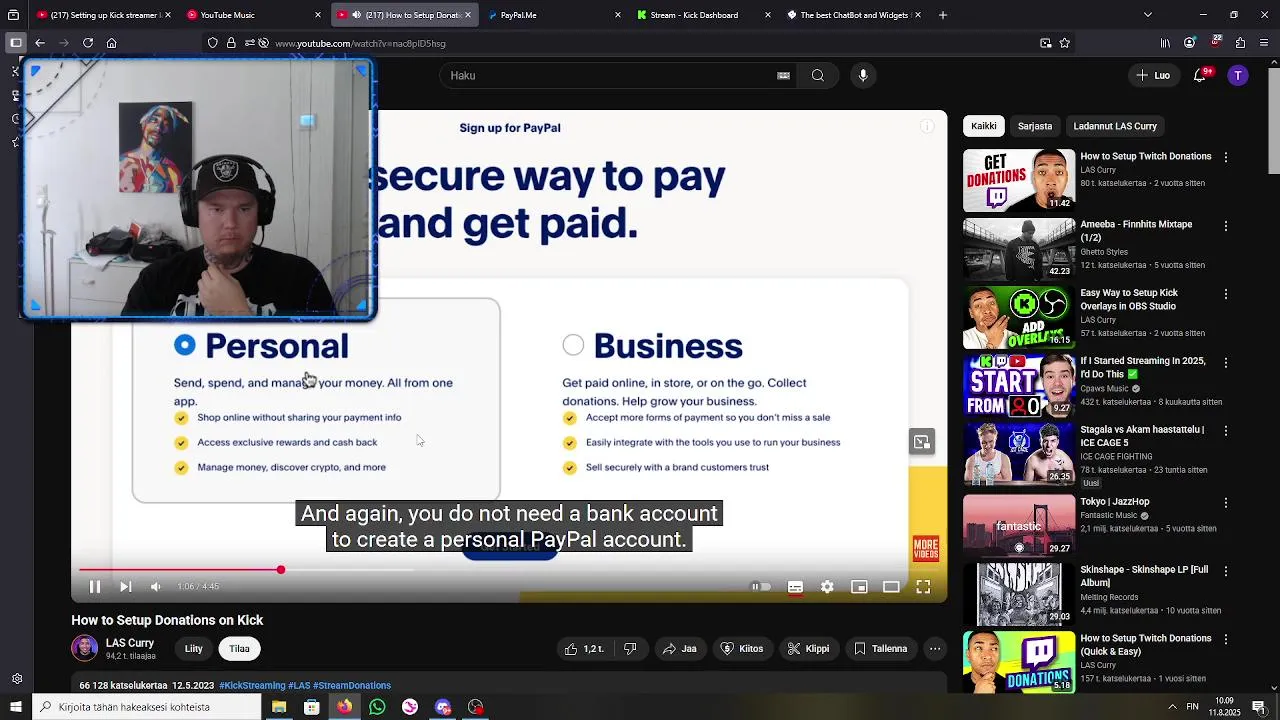The height and width of the screenshot is (720, 1280).
Task: Join the channel with Liity button
Action: [x=193, y=649]
